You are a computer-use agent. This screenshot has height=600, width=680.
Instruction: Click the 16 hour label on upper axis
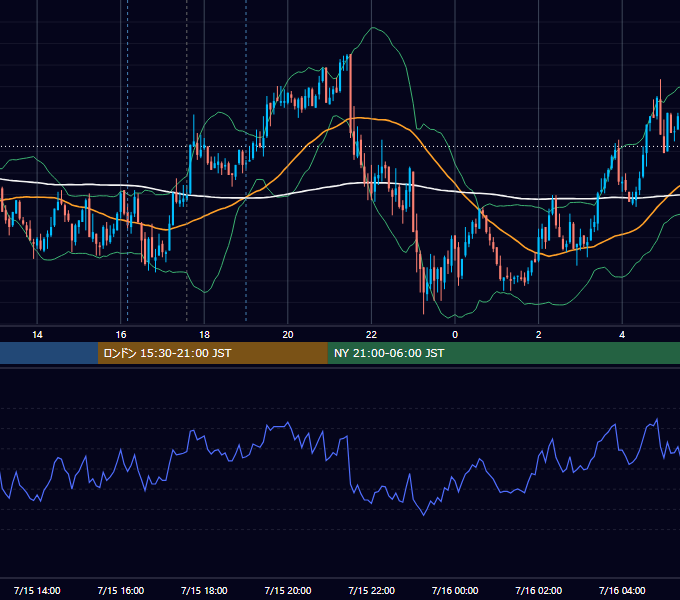pyautogui.click(x=121, y=335)
